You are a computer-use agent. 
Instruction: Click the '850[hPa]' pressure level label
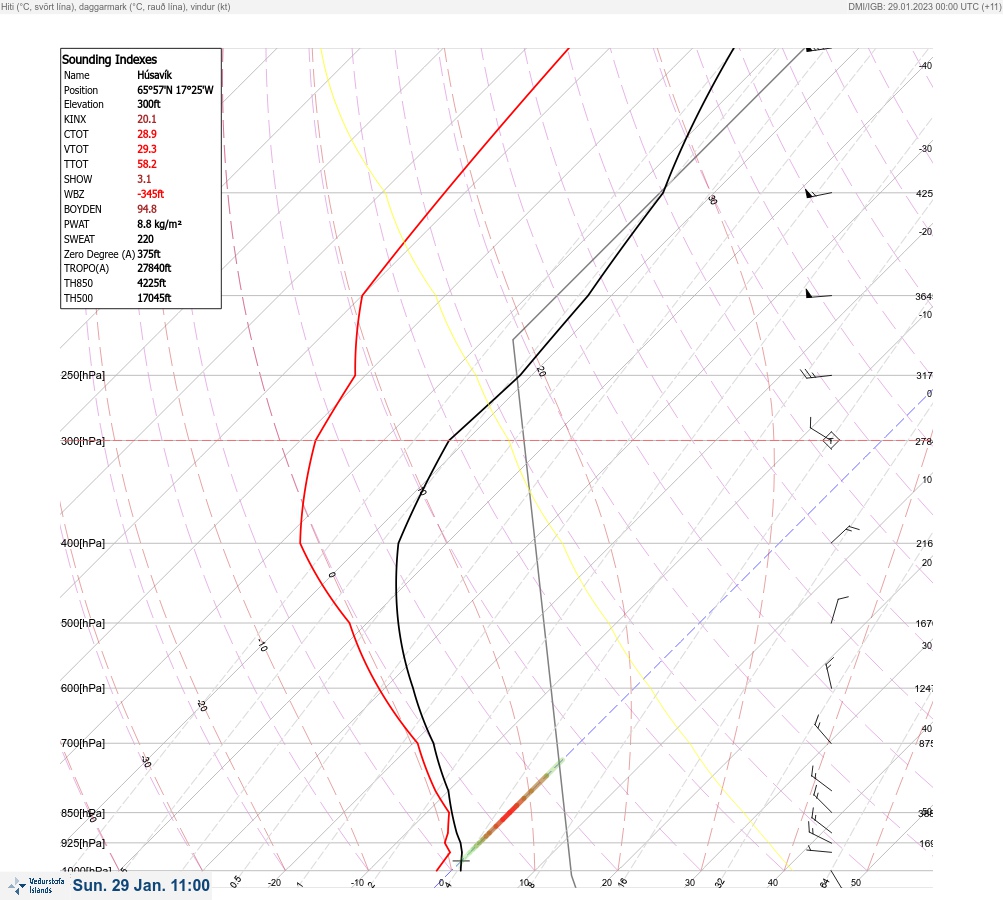[83, 813]
